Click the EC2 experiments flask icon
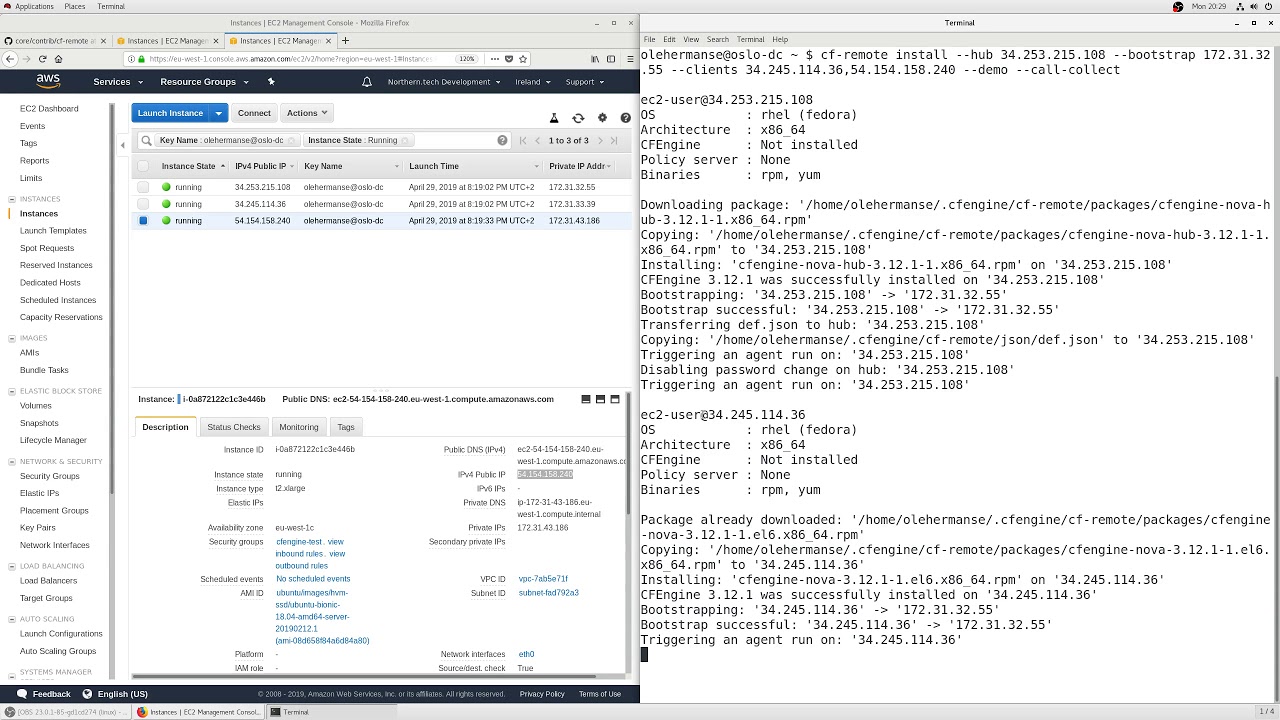1280x720 pixels. coord(554,118)
